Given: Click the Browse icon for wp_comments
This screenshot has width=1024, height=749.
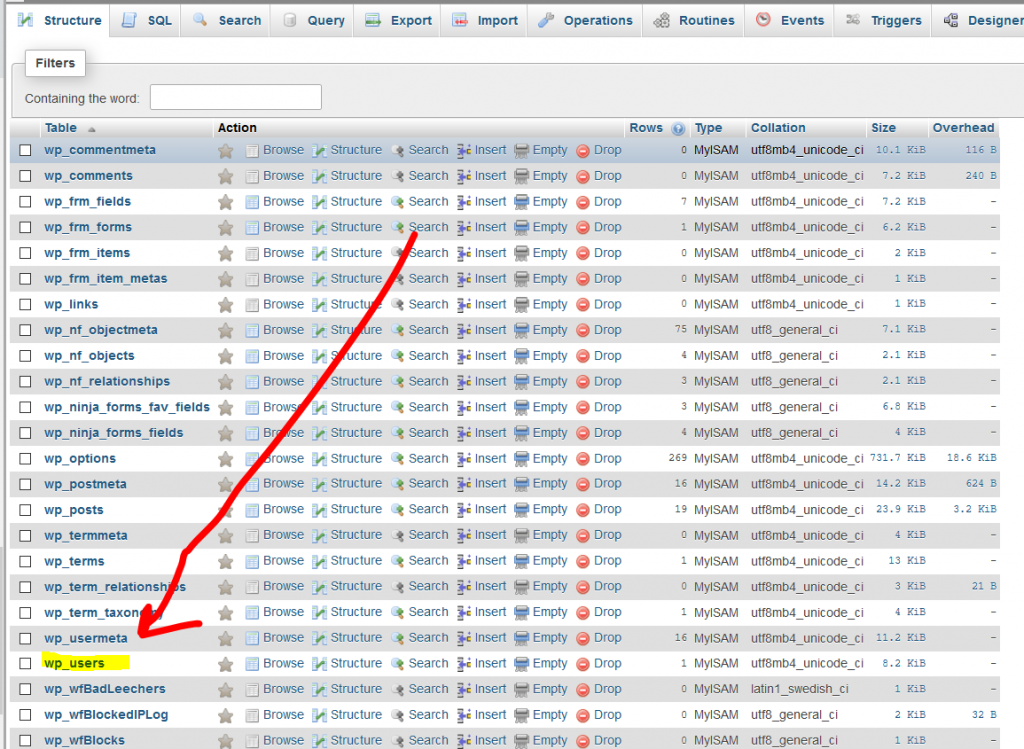Looking at the screenshot, I should [252, 176].
